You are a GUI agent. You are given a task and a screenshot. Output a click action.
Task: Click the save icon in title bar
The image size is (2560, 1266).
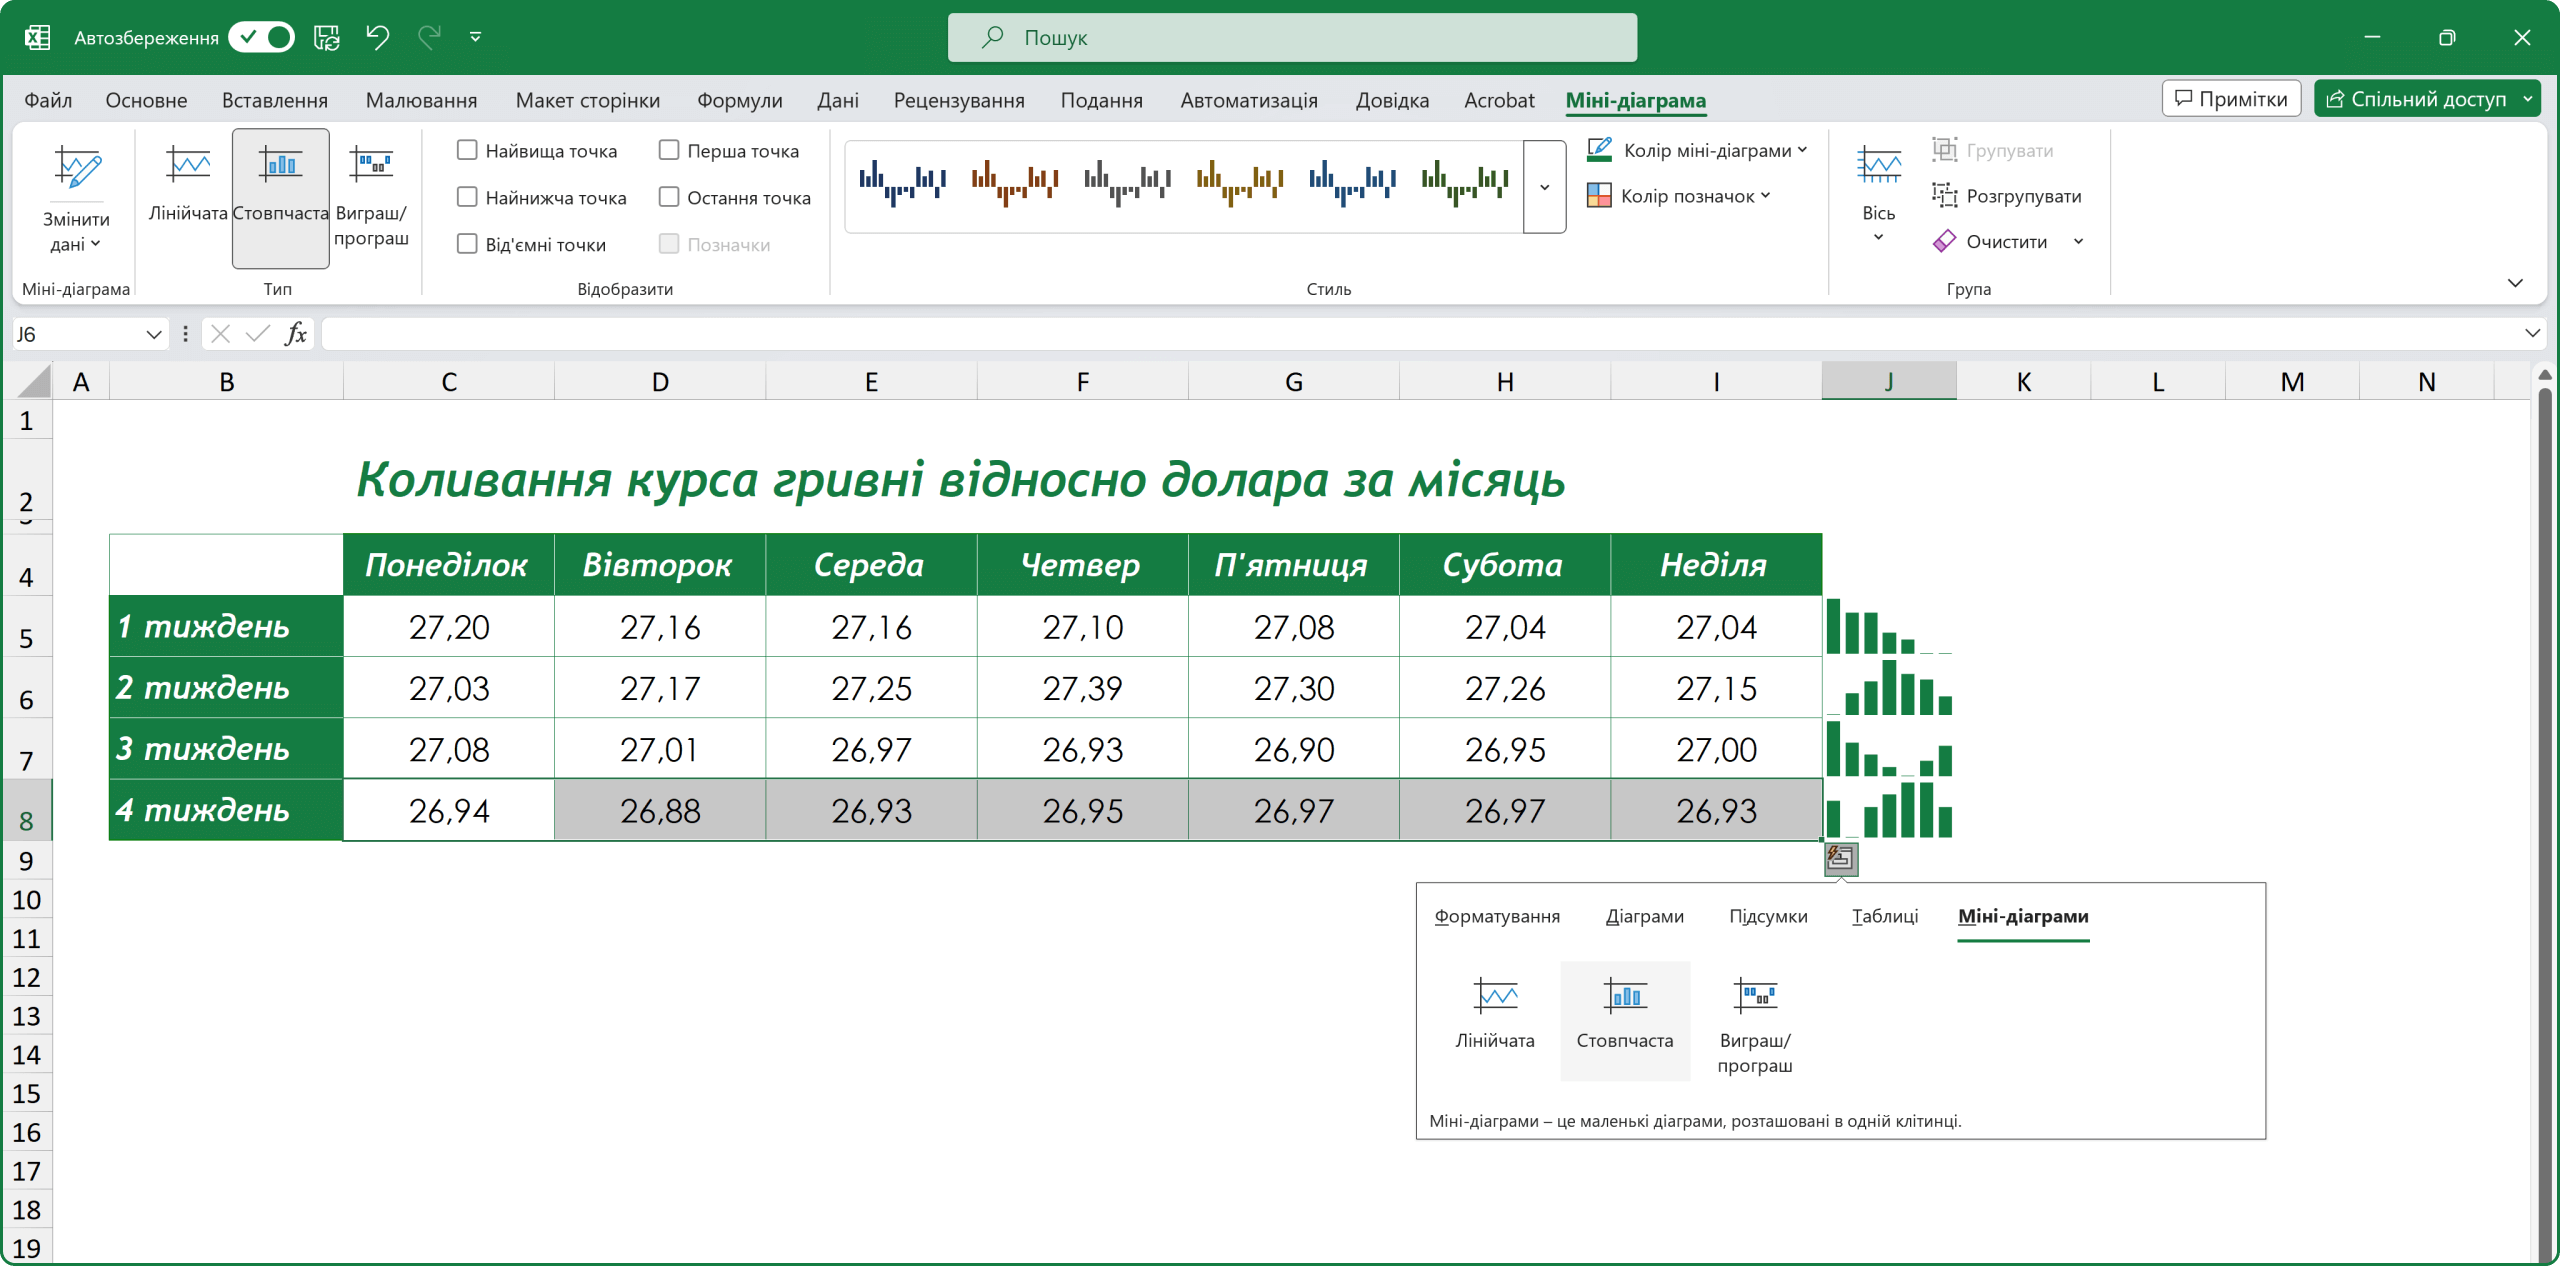[x=327, y=38]
